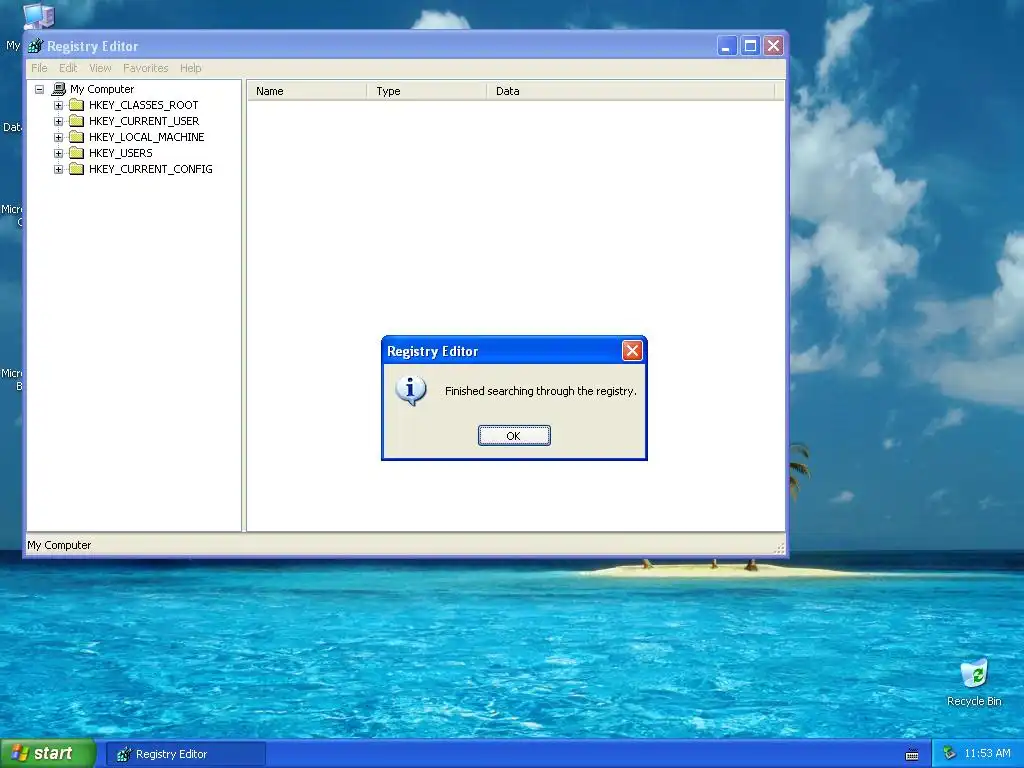Select the HKEY_CLASSES_ROOT label

coord(144,105)
